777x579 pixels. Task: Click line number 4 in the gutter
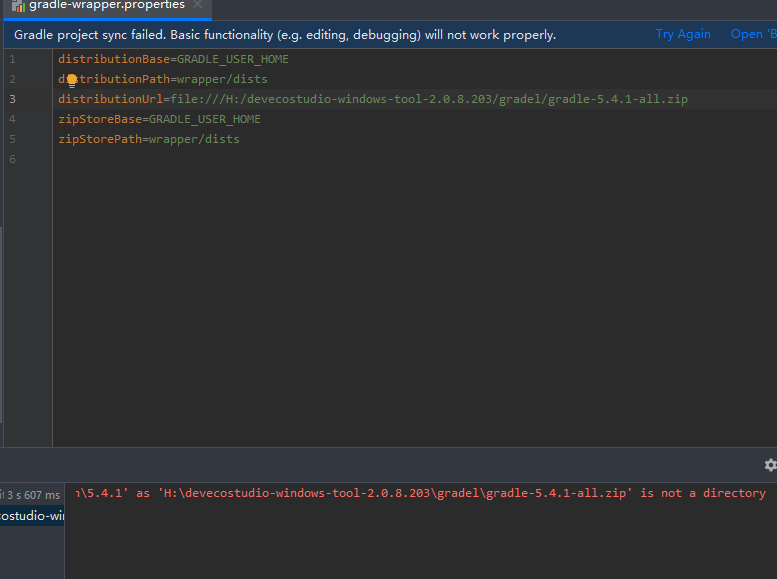coord(12,119)
